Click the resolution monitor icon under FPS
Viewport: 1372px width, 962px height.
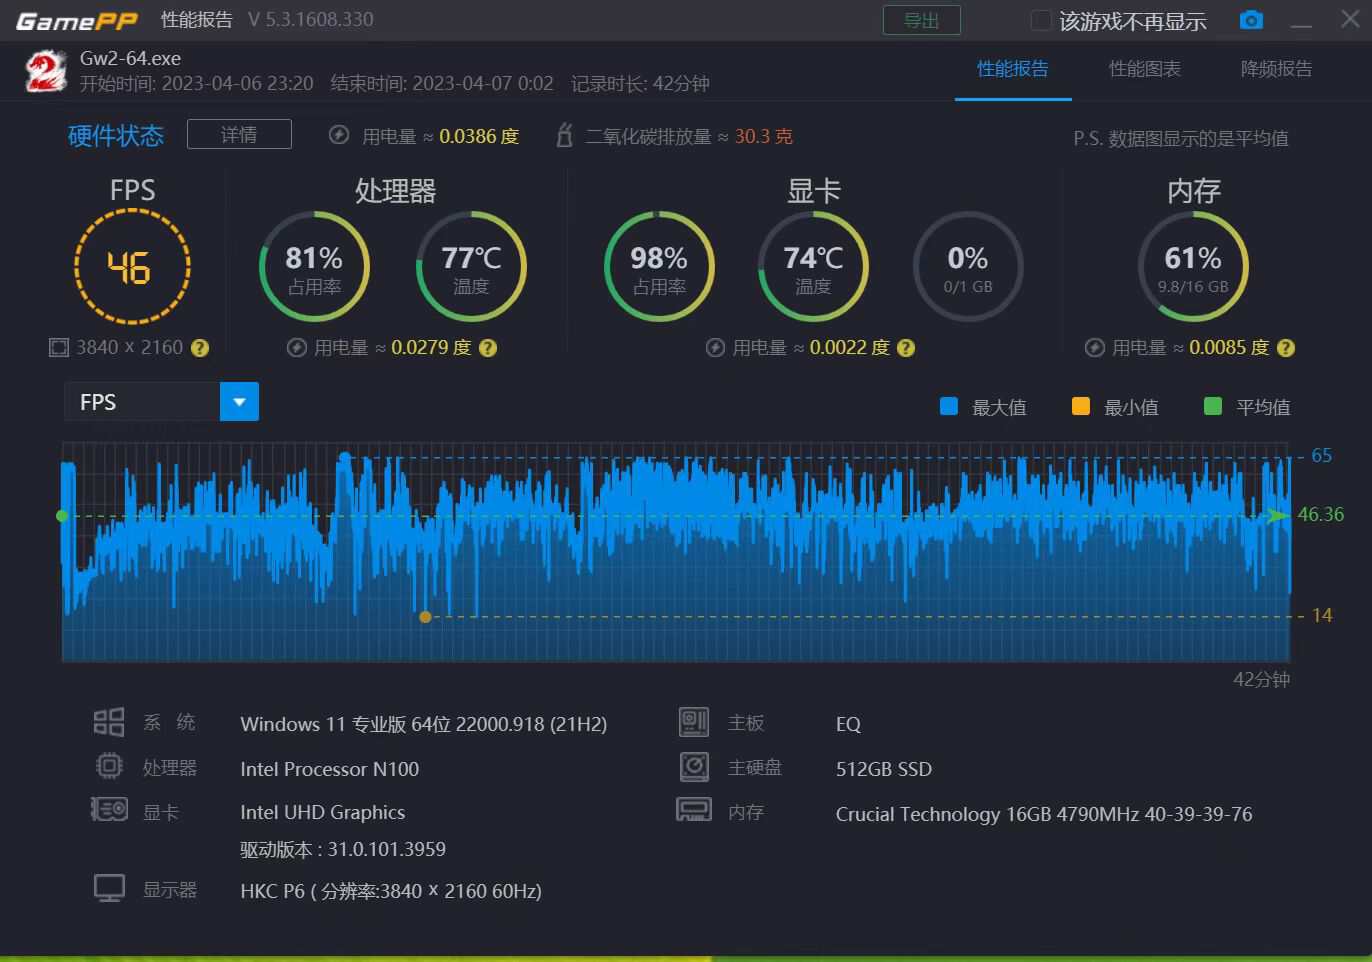point(59,347)
